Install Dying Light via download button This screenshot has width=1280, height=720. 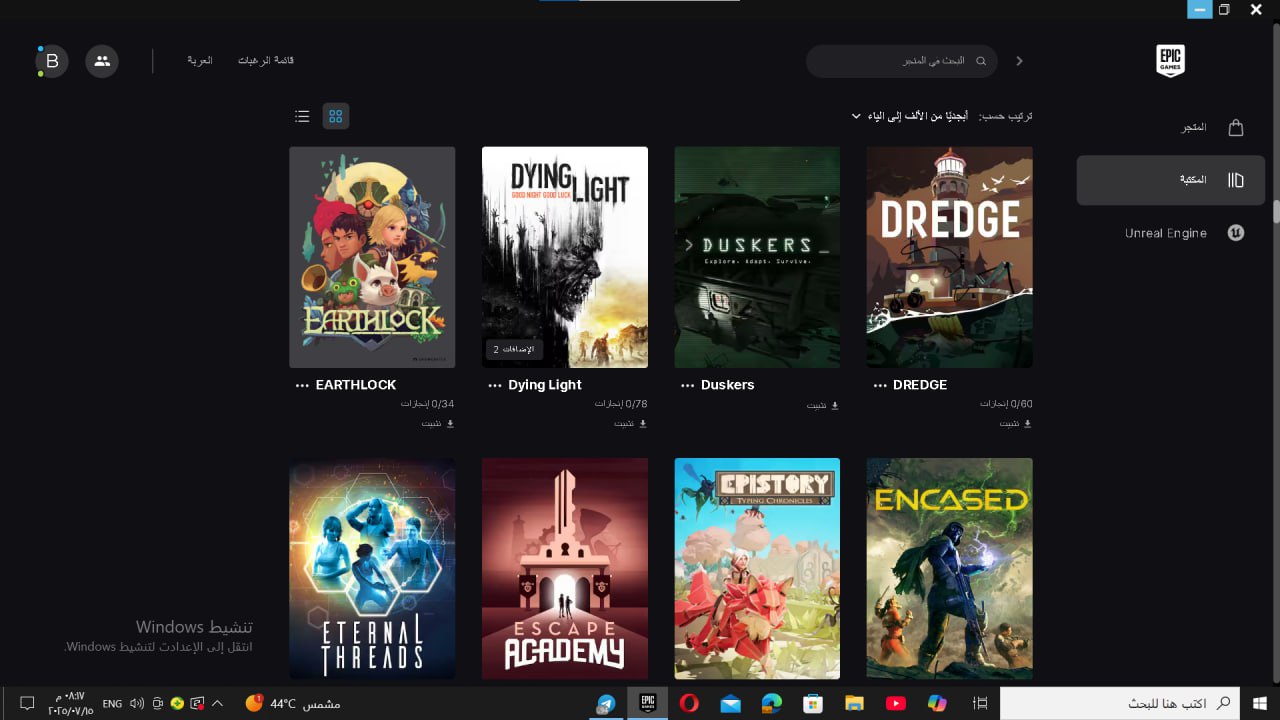click(x=631, y=423)
